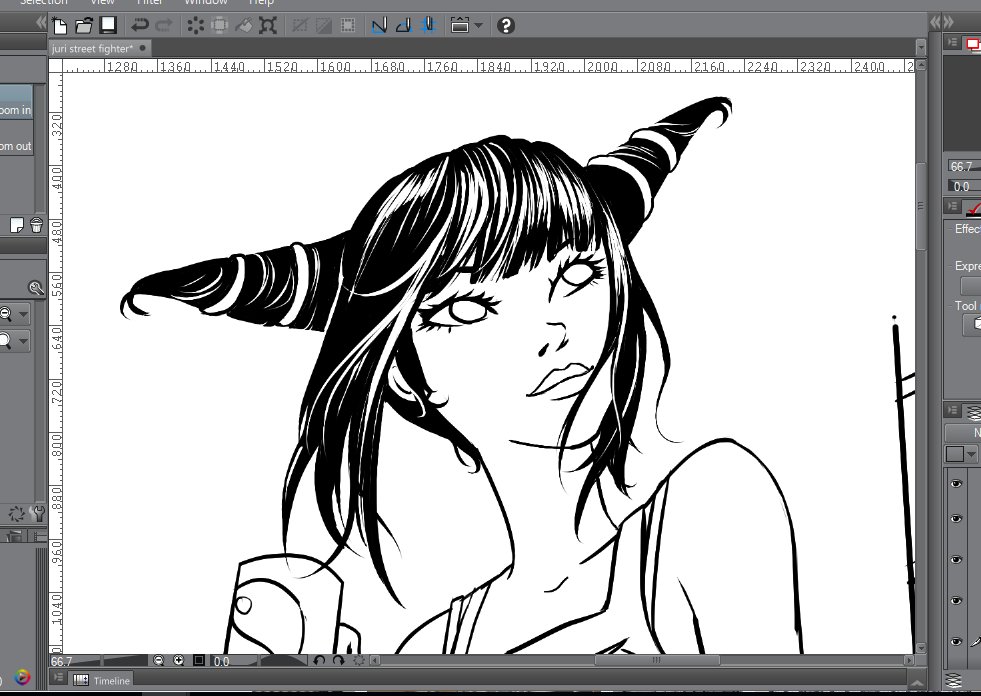Open Help via the question mark icon
Screen dimensions: 981x696
pyautogui.click(x=506, y=26)
